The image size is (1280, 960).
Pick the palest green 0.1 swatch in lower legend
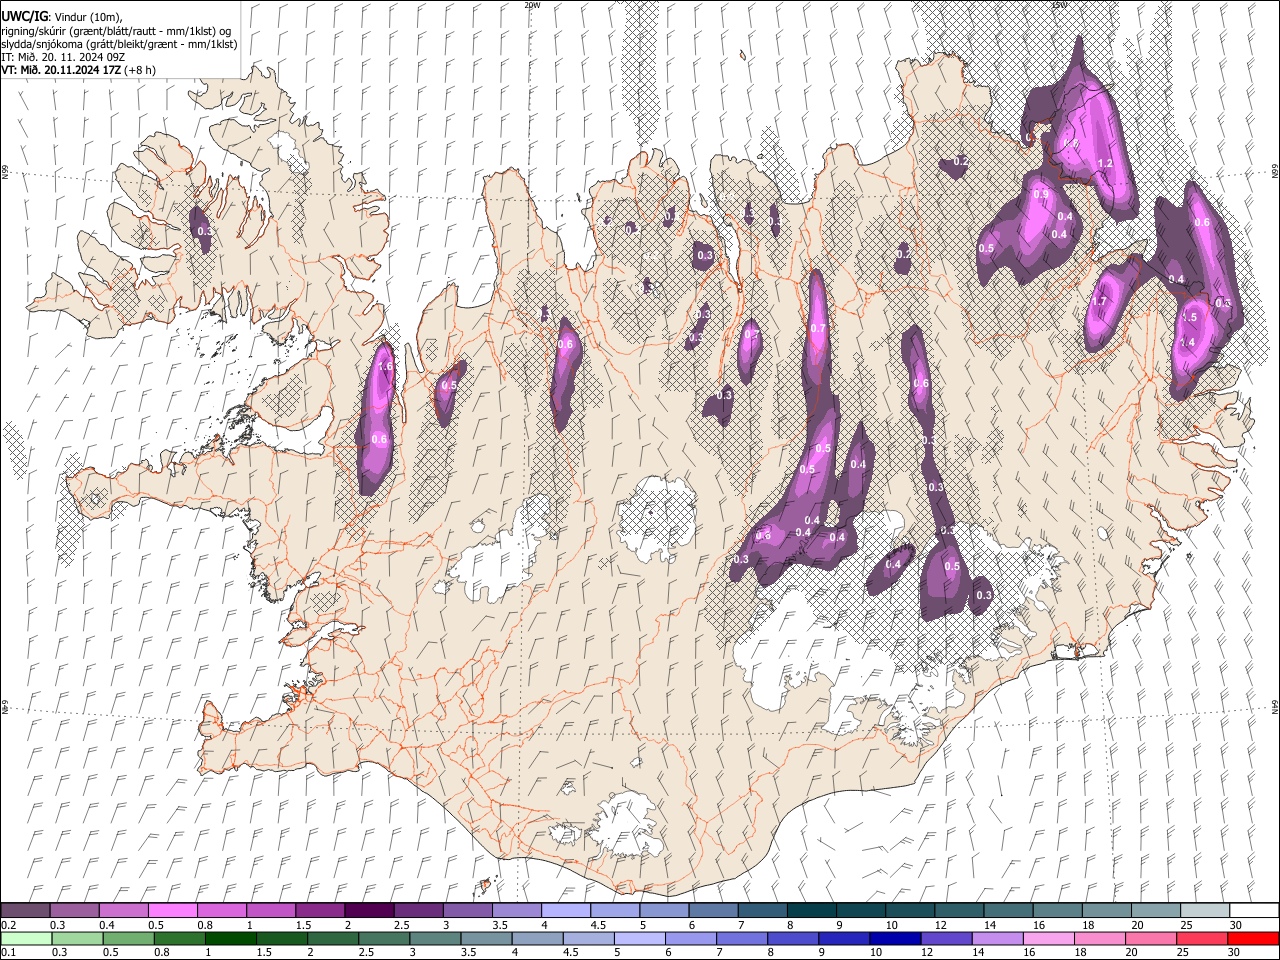pyautogui.click(x=26, y=938)
